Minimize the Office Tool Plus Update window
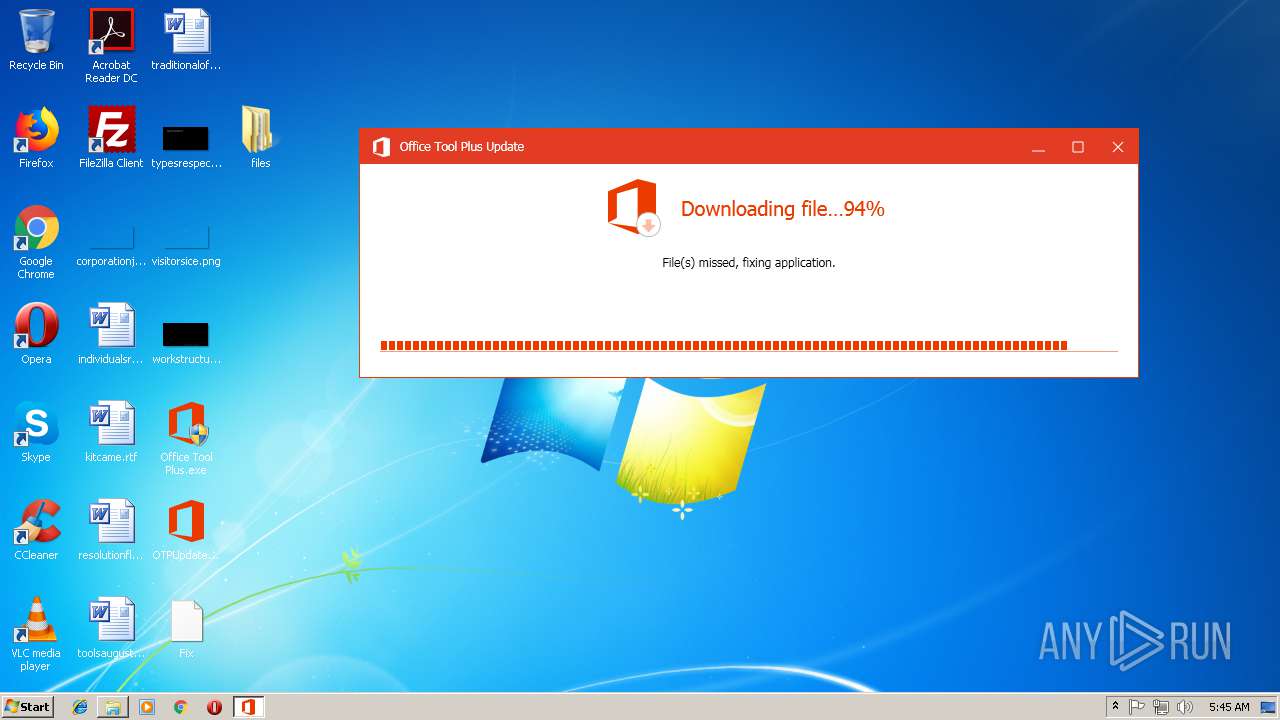1280x720 pixels. click(x=1038, y=147)
